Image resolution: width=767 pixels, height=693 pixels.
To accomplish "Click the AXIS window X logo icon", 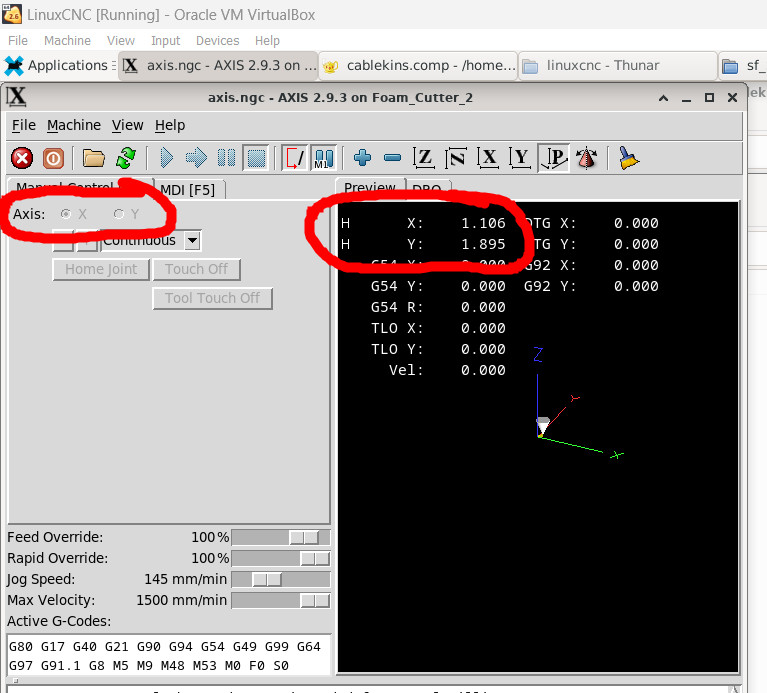I will tap(16, 97).
